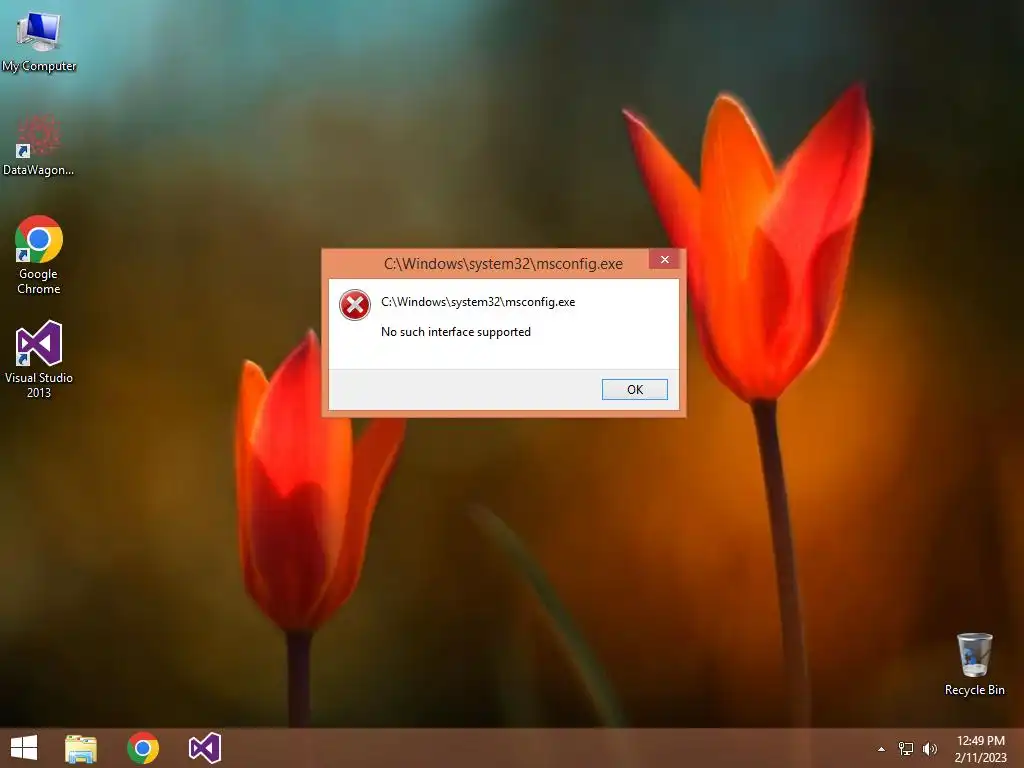Click the red error icon in dialog
Screen dimensions: 1024x768
click(355, 305)
